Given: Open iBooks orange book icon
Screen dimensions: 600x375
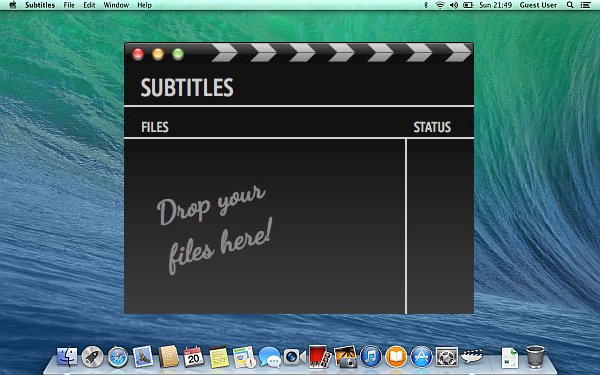Looking at the screenshot, I should coord(396,357).
